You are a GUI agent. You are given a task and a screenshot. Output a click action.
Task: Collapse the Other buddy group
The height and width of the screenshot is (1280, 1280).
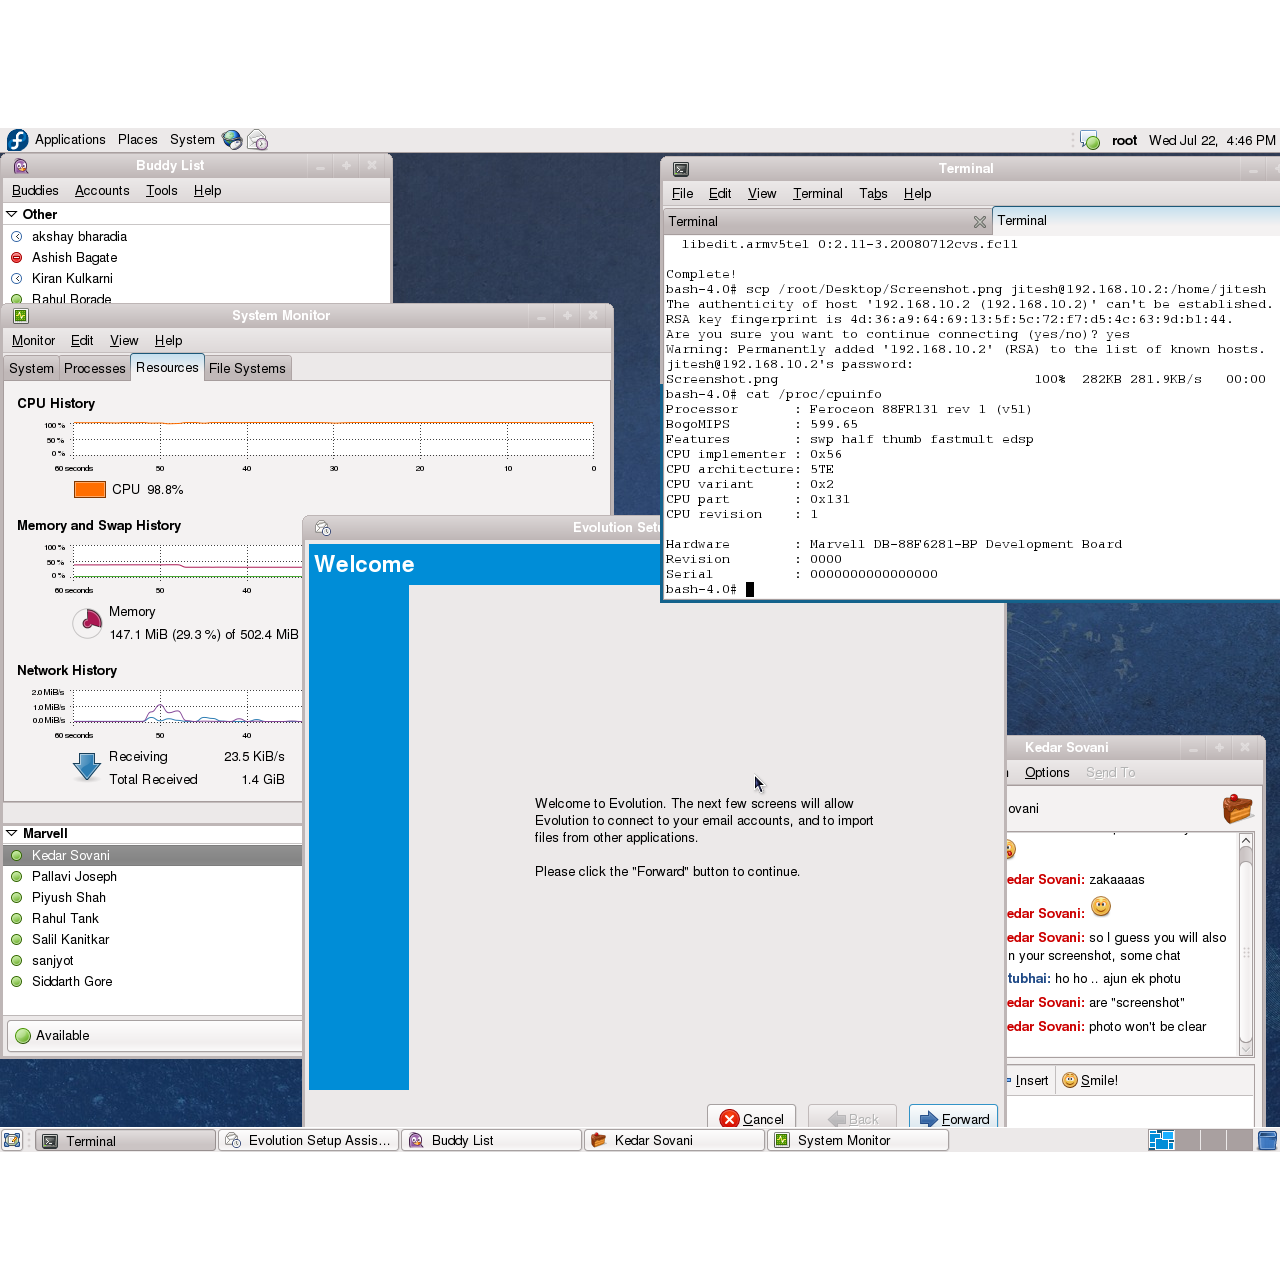10,214
